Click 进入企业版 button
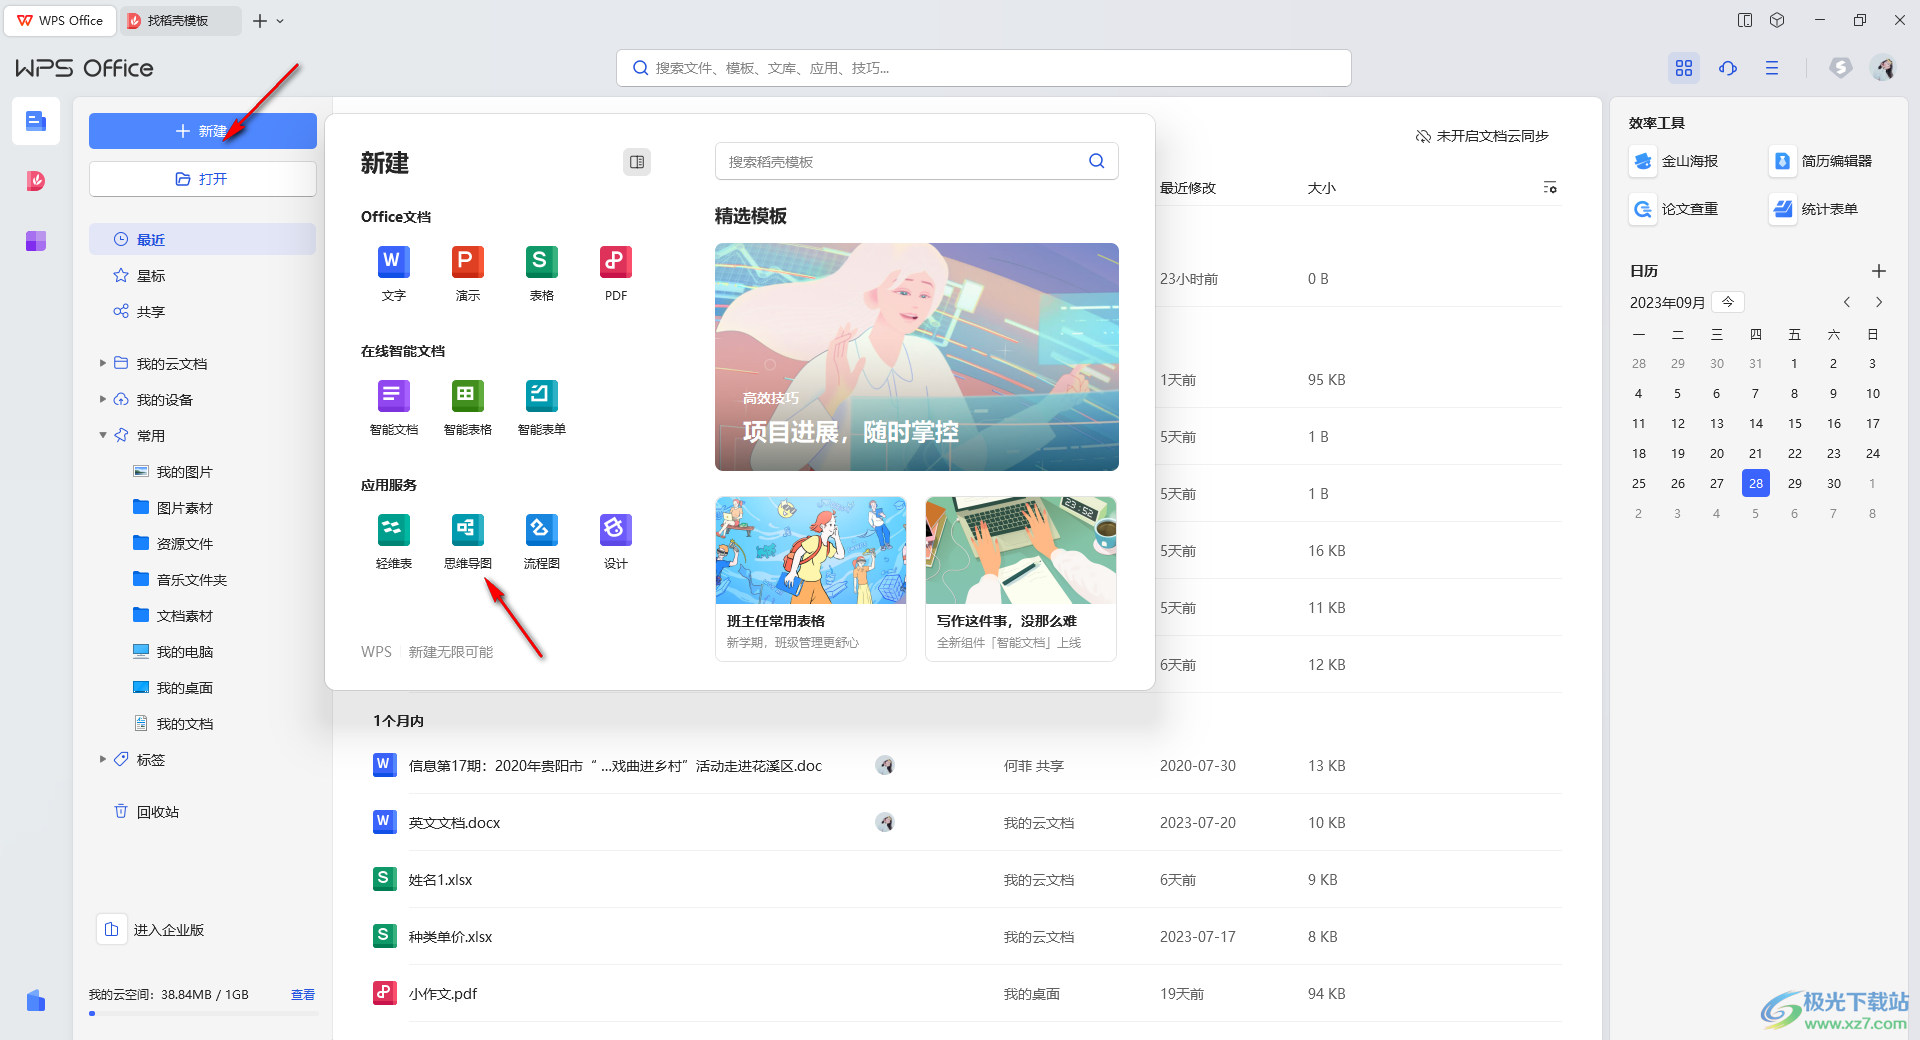Screen dimensions: 1920x1040 tap(152, 930)
